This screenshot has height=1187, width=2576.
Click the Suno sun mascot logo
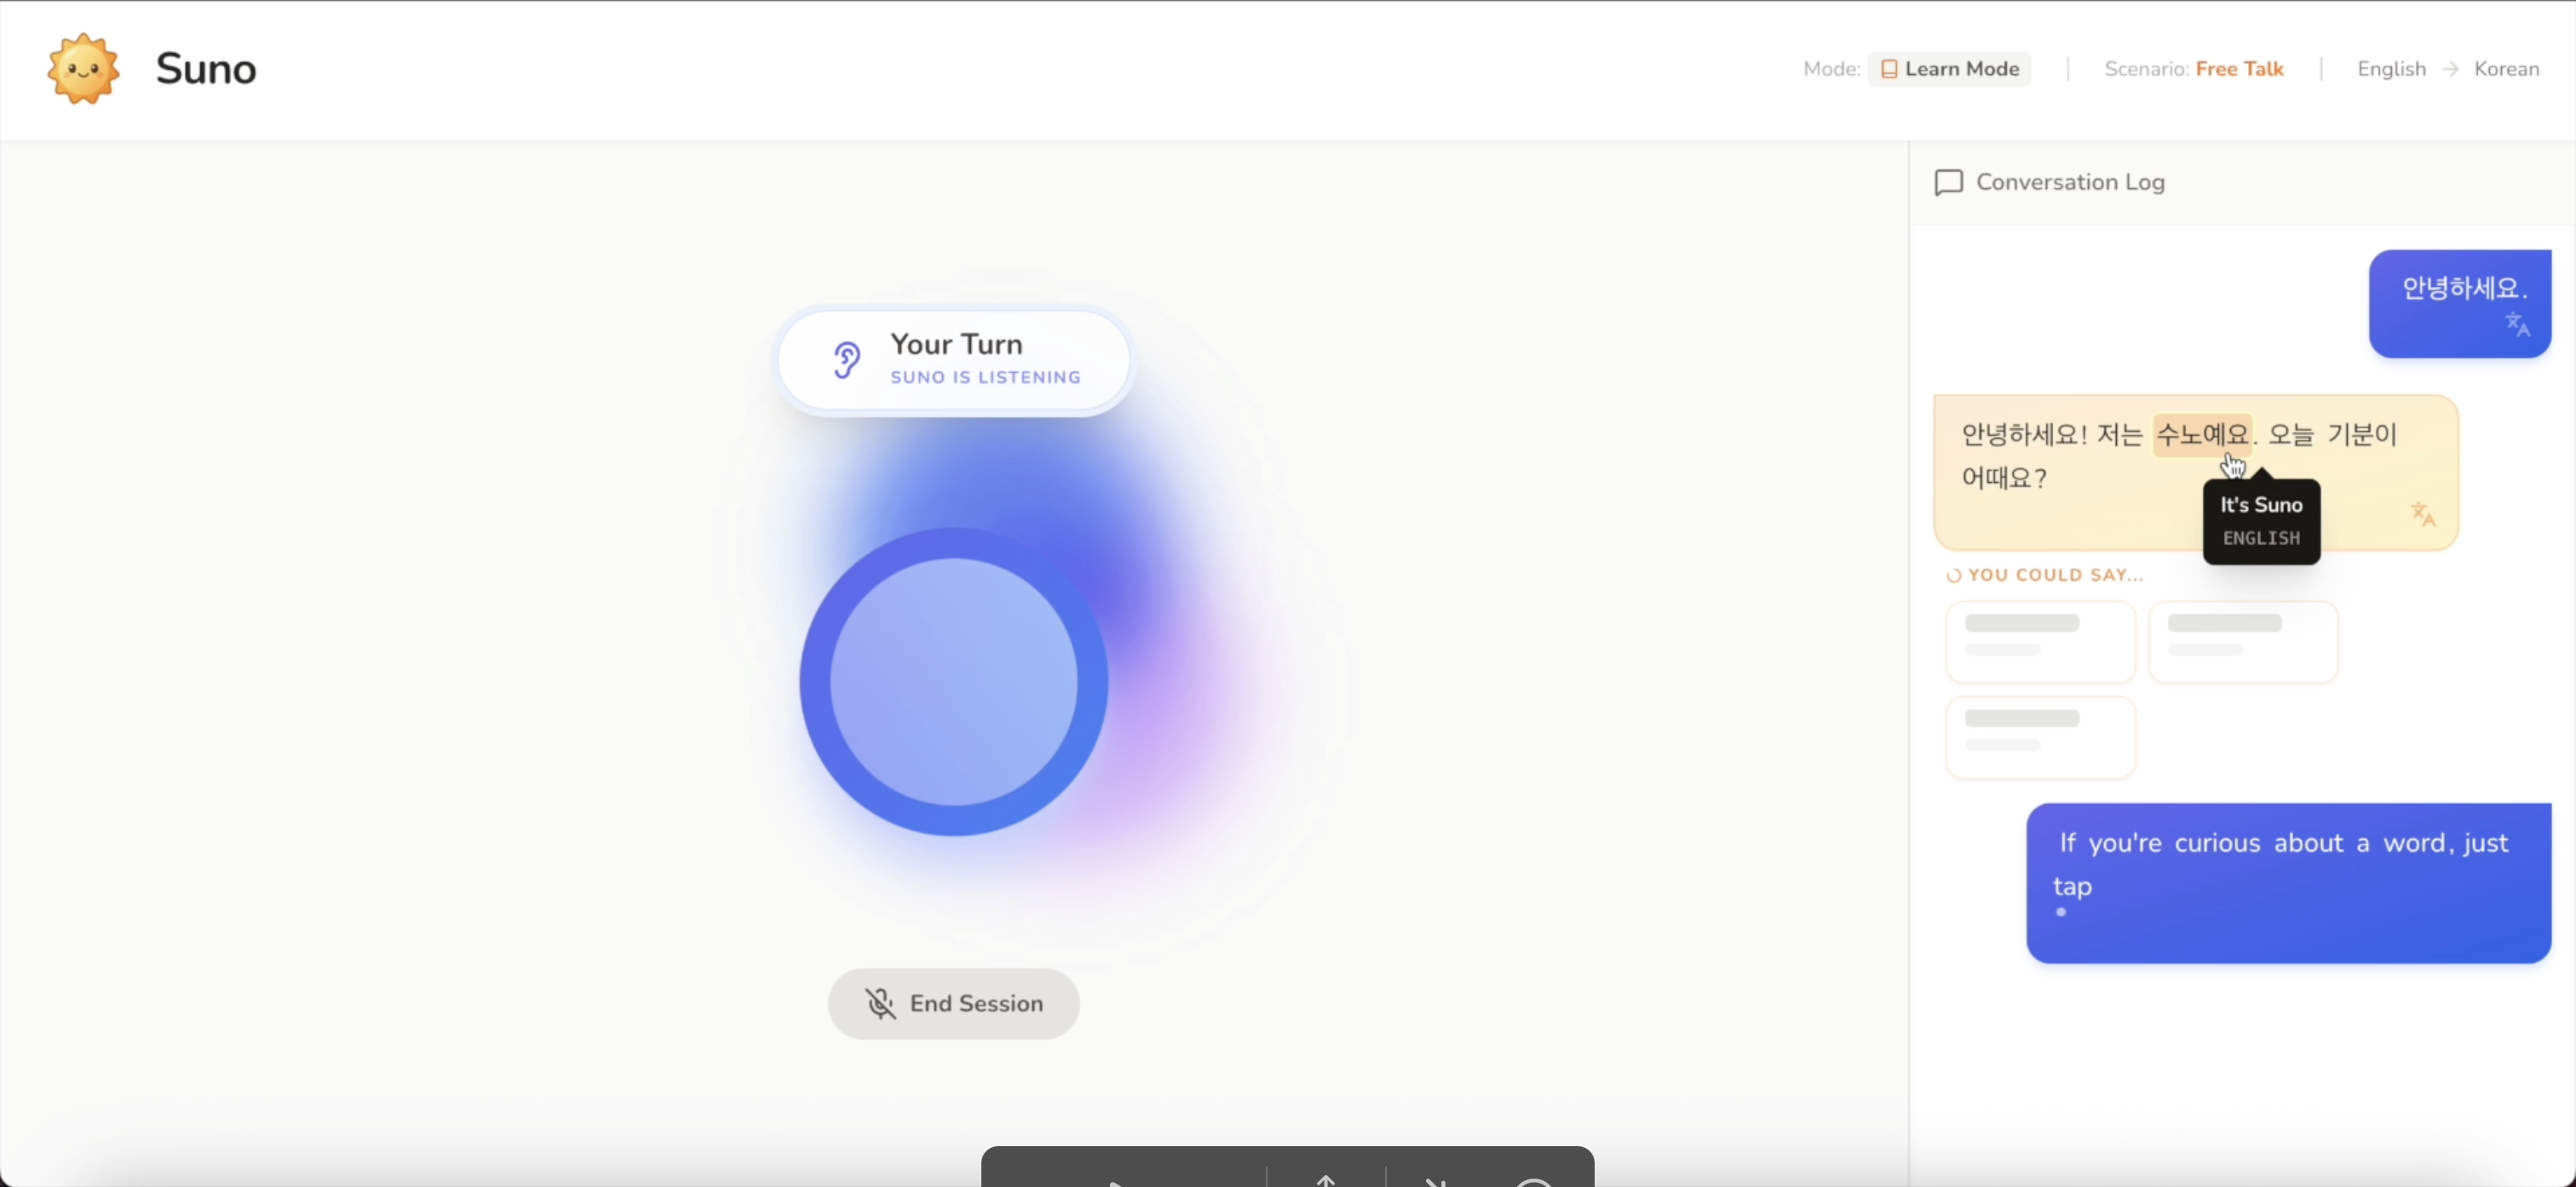tap(84, 68)
